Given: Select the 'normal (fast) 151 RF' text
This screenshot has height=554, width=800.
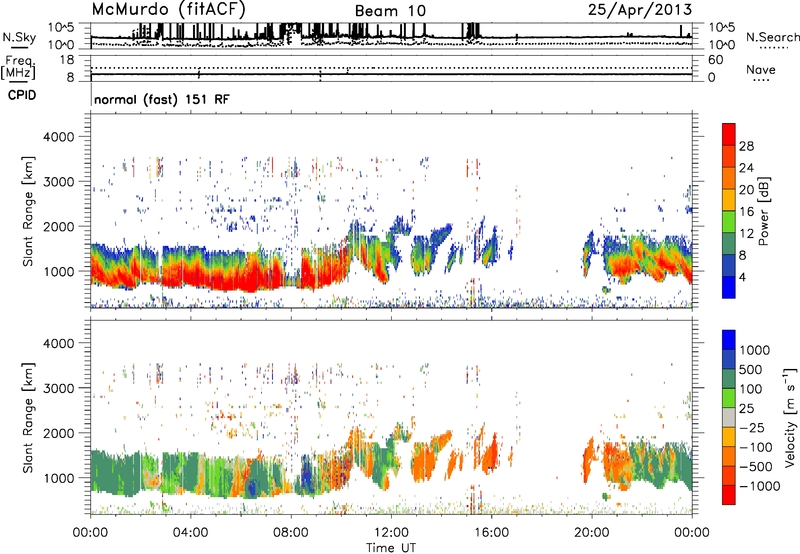Looking at the screenshot, I should 162,99.
